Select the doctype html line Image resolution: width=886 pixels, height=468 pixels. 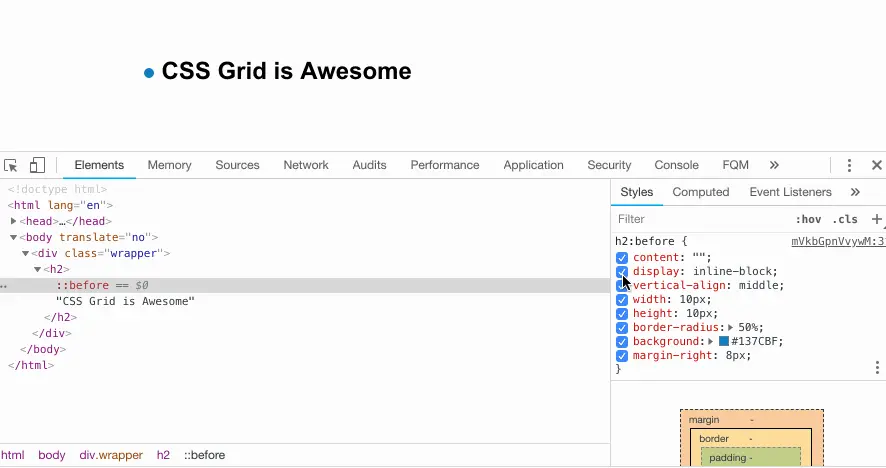[x=57, y=189]
